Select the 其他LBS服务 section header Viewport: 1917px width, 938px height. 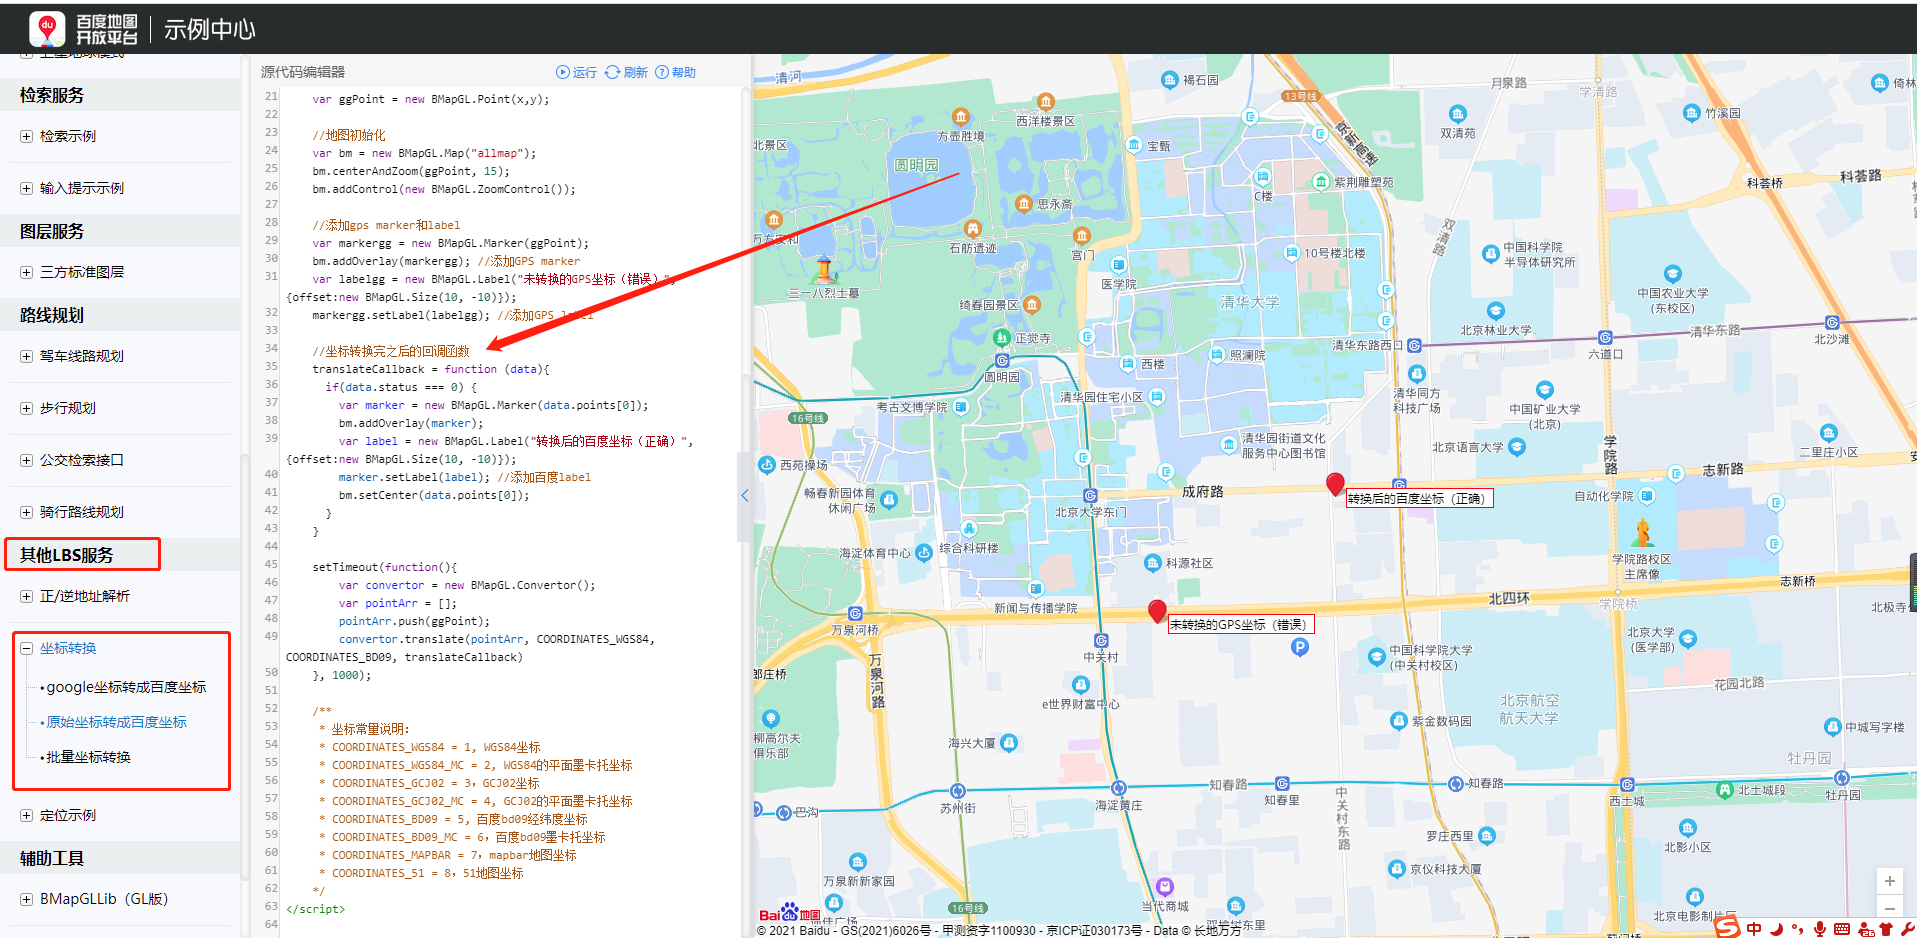point(67,555)
